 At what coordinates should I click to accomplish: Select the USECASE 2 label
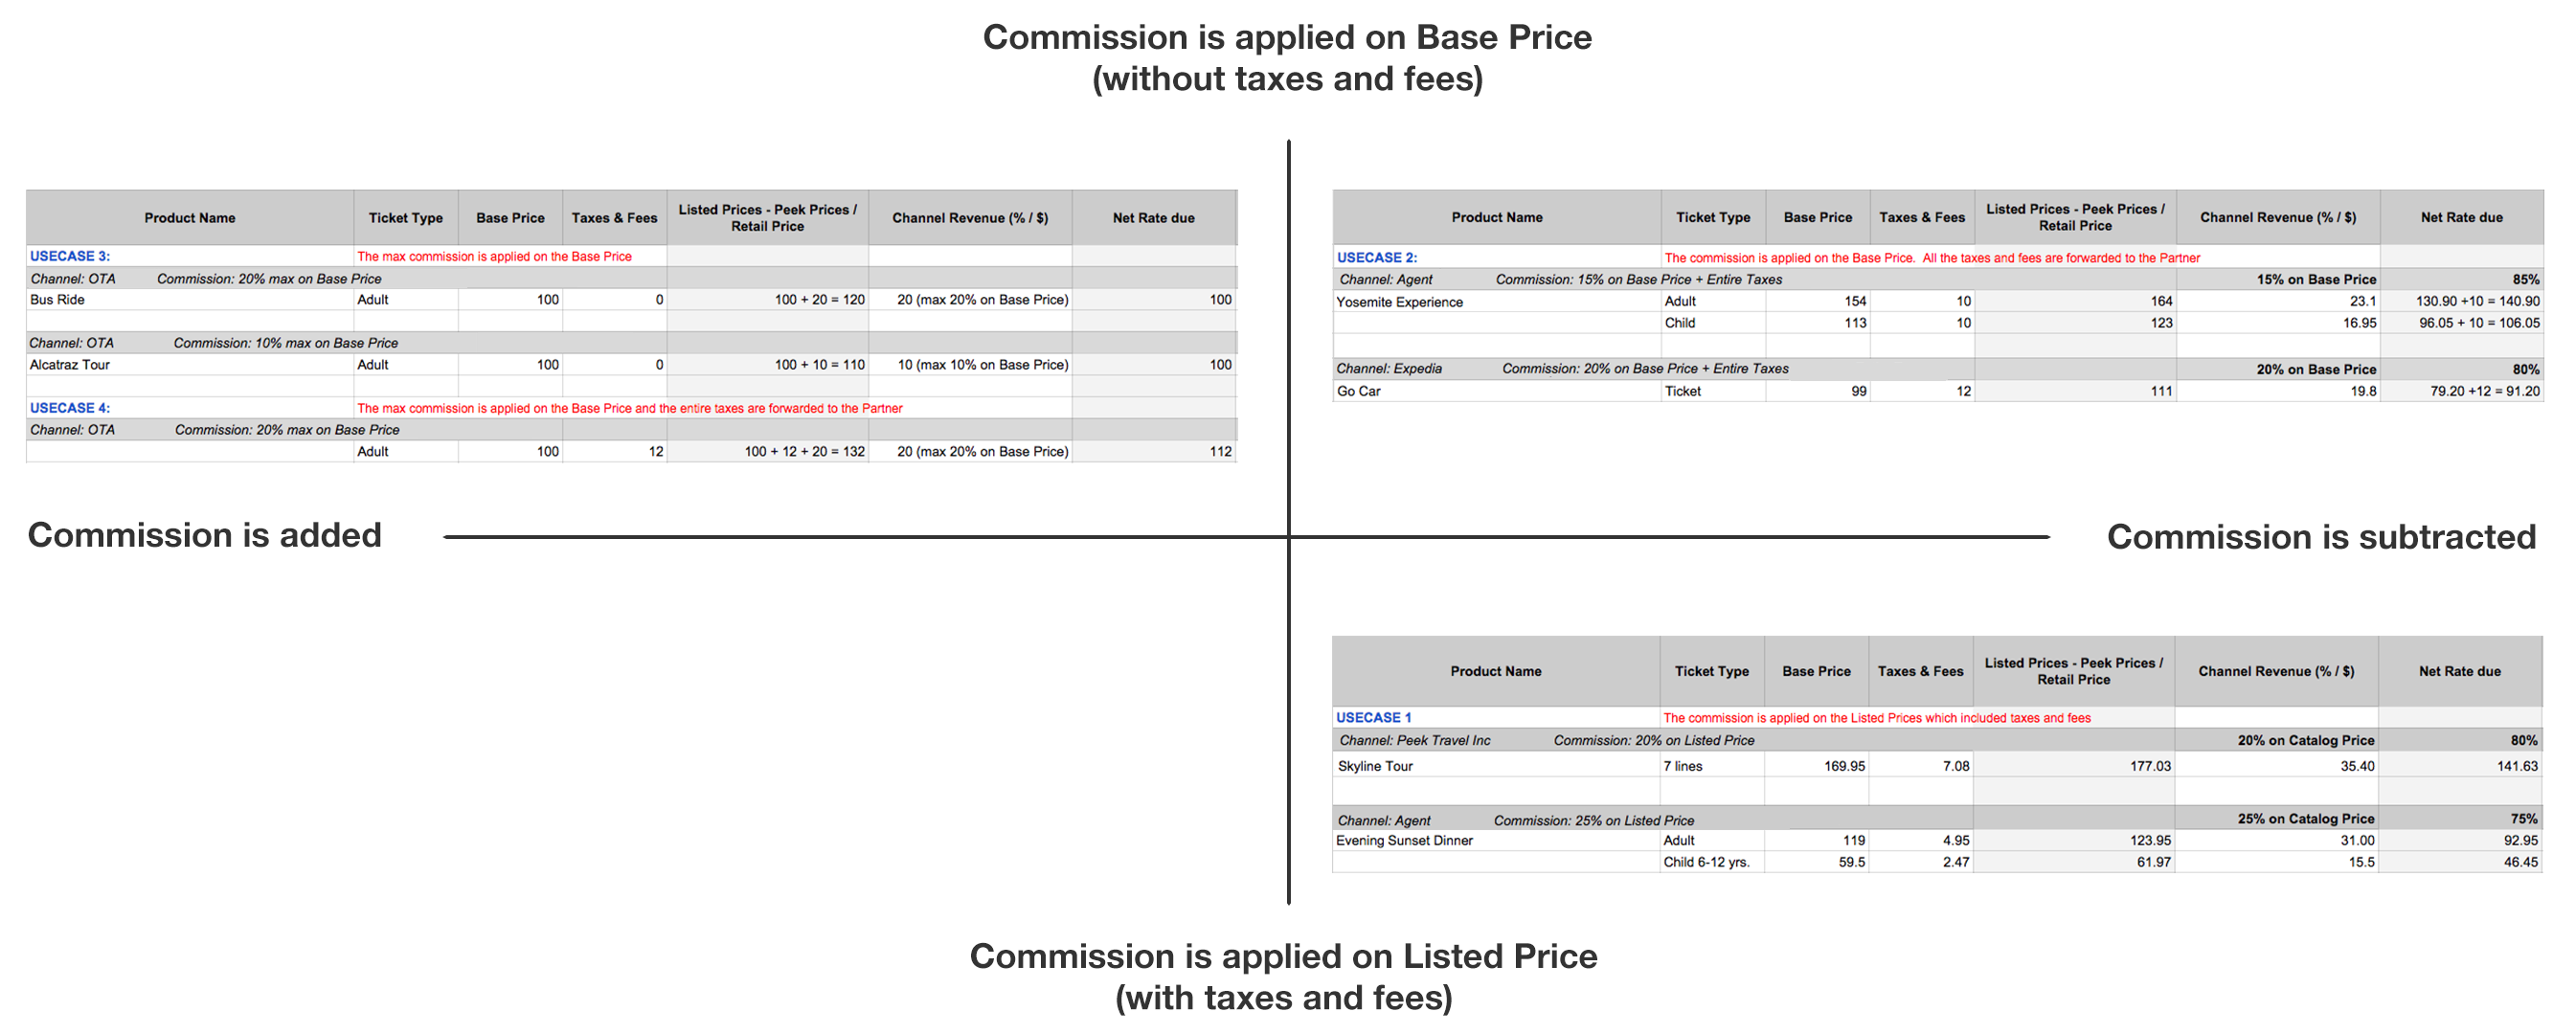click(x=1377, y=257)
